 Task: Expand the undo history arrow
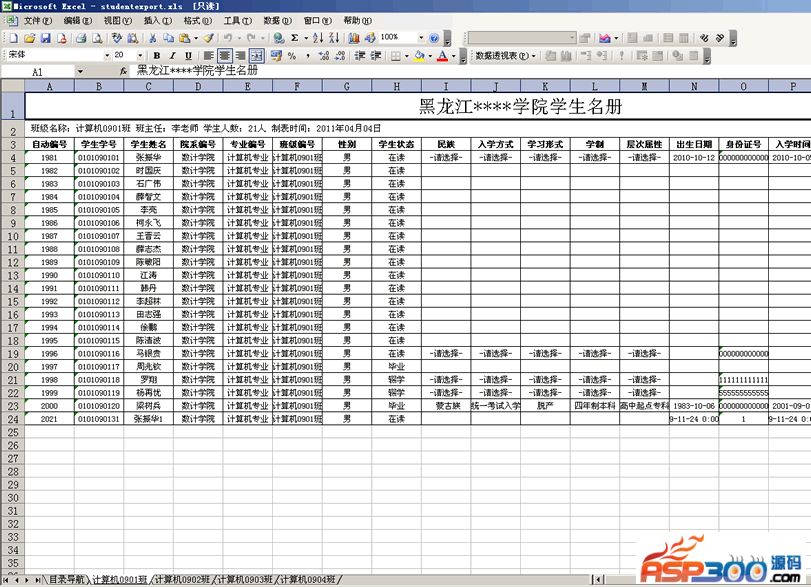[238, 38]
